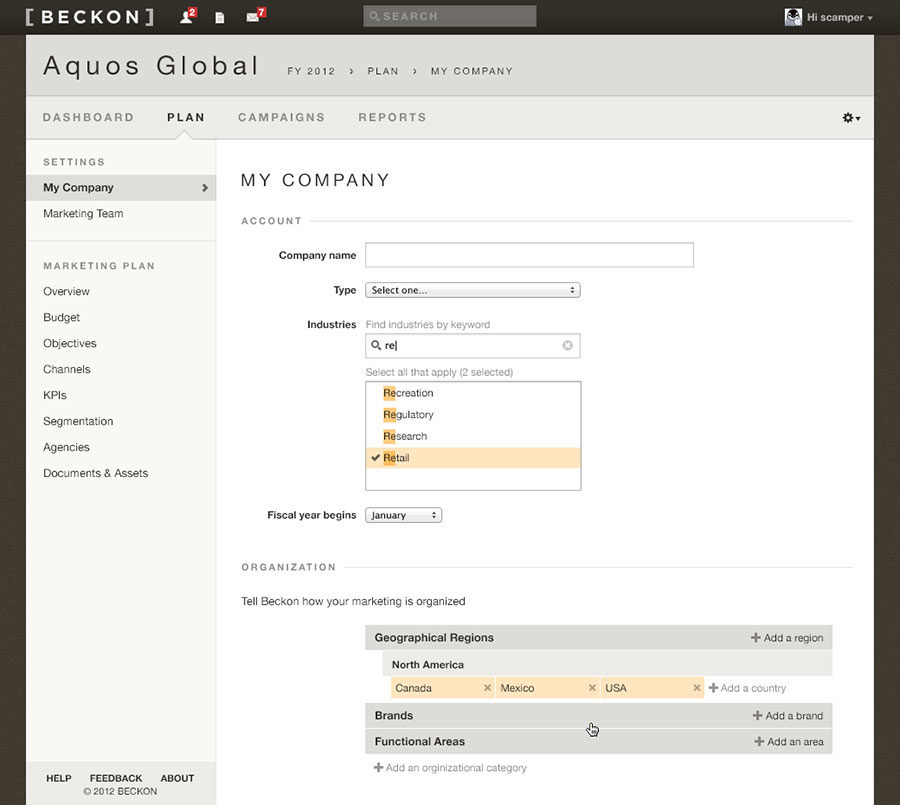Select the Regulatory industry
Viewport: 900px width, 805px height.
coord(473,415)
